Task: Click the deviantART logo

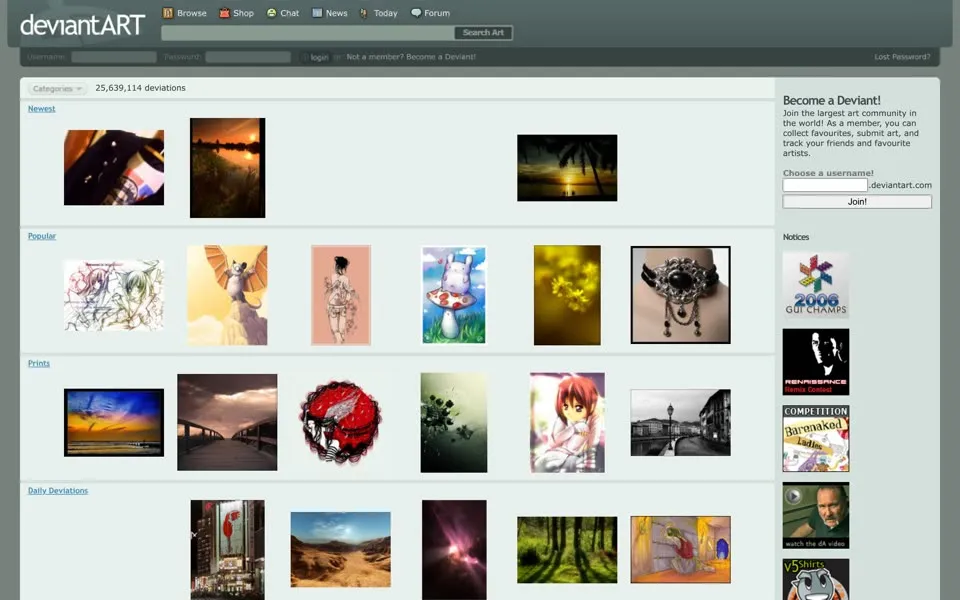Action: (82, 24)
